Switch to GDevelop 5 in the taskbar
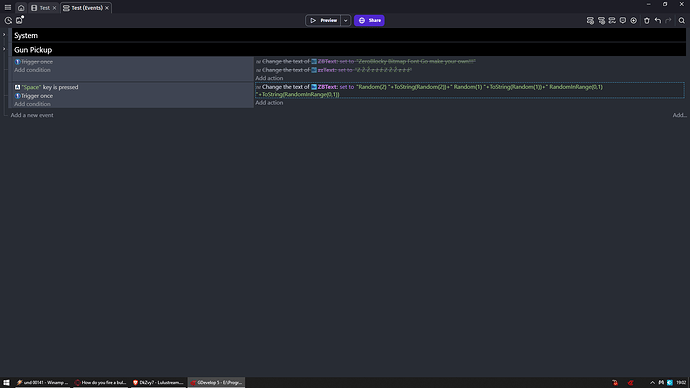This screenshot has height=388, width=690. [217, 383]
